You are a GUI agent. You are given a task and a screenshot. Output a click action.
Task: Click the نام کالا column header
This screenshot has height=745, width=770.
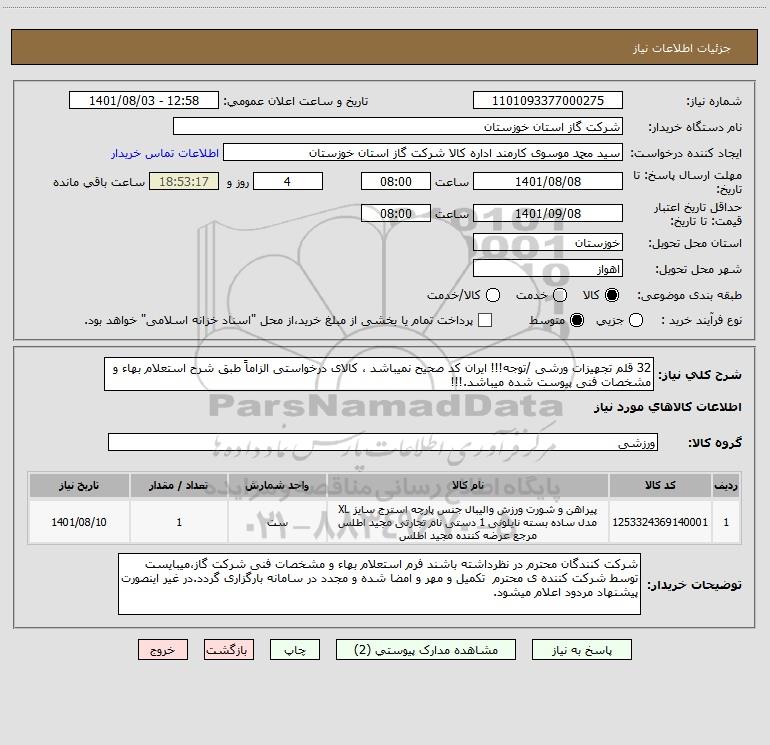click(468, 485)
